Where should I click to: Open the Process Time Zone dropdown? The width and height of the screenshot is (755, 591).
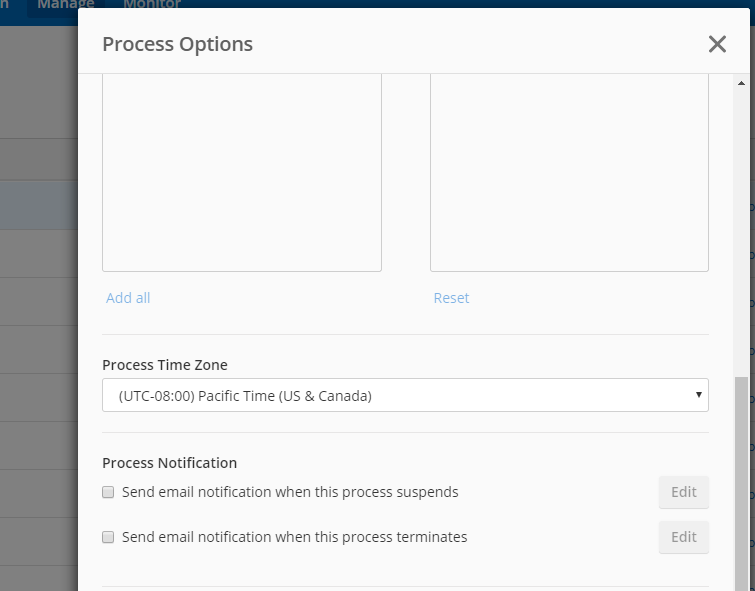click(x=405, y=395)
